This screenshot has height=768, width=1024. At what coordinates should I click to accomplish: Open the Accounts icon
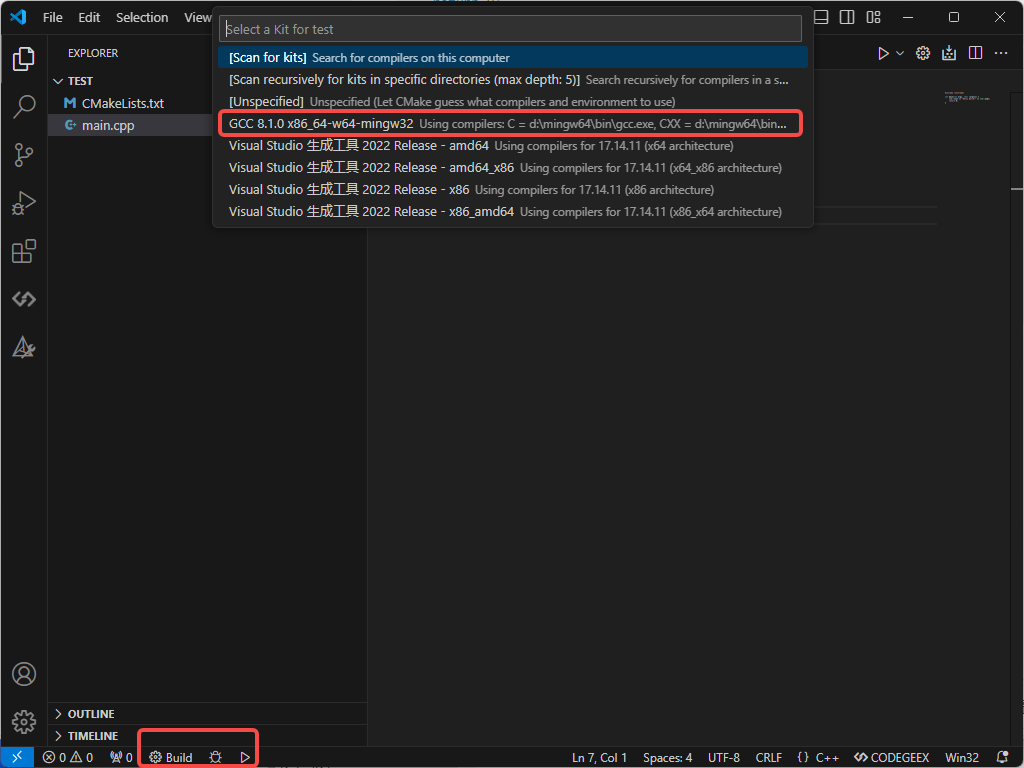[x=24, y=674]
